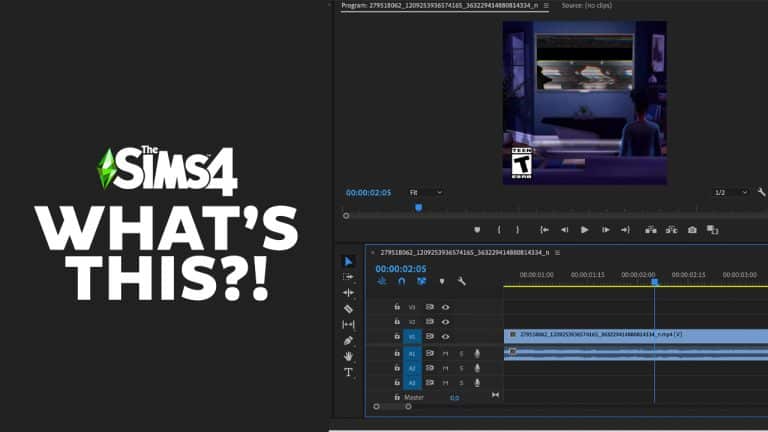
Task: Mute audio track A2
Action: click(x=445, y=368)
